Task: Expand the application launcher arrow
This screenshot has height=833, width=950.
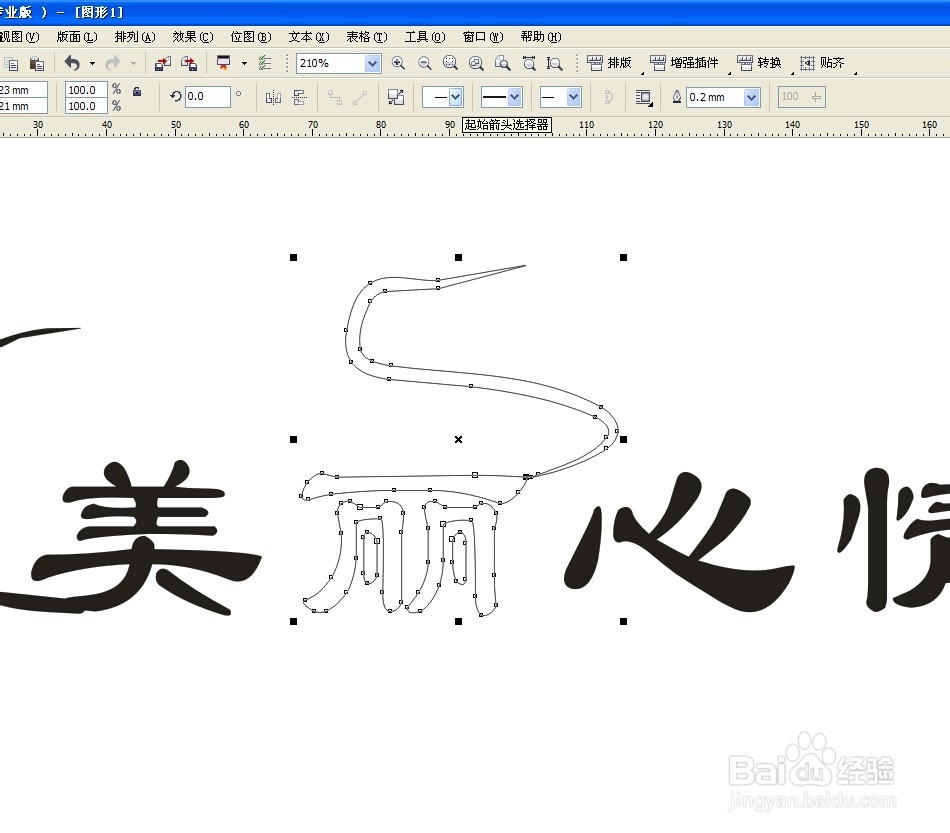Action: pos(244,63)
